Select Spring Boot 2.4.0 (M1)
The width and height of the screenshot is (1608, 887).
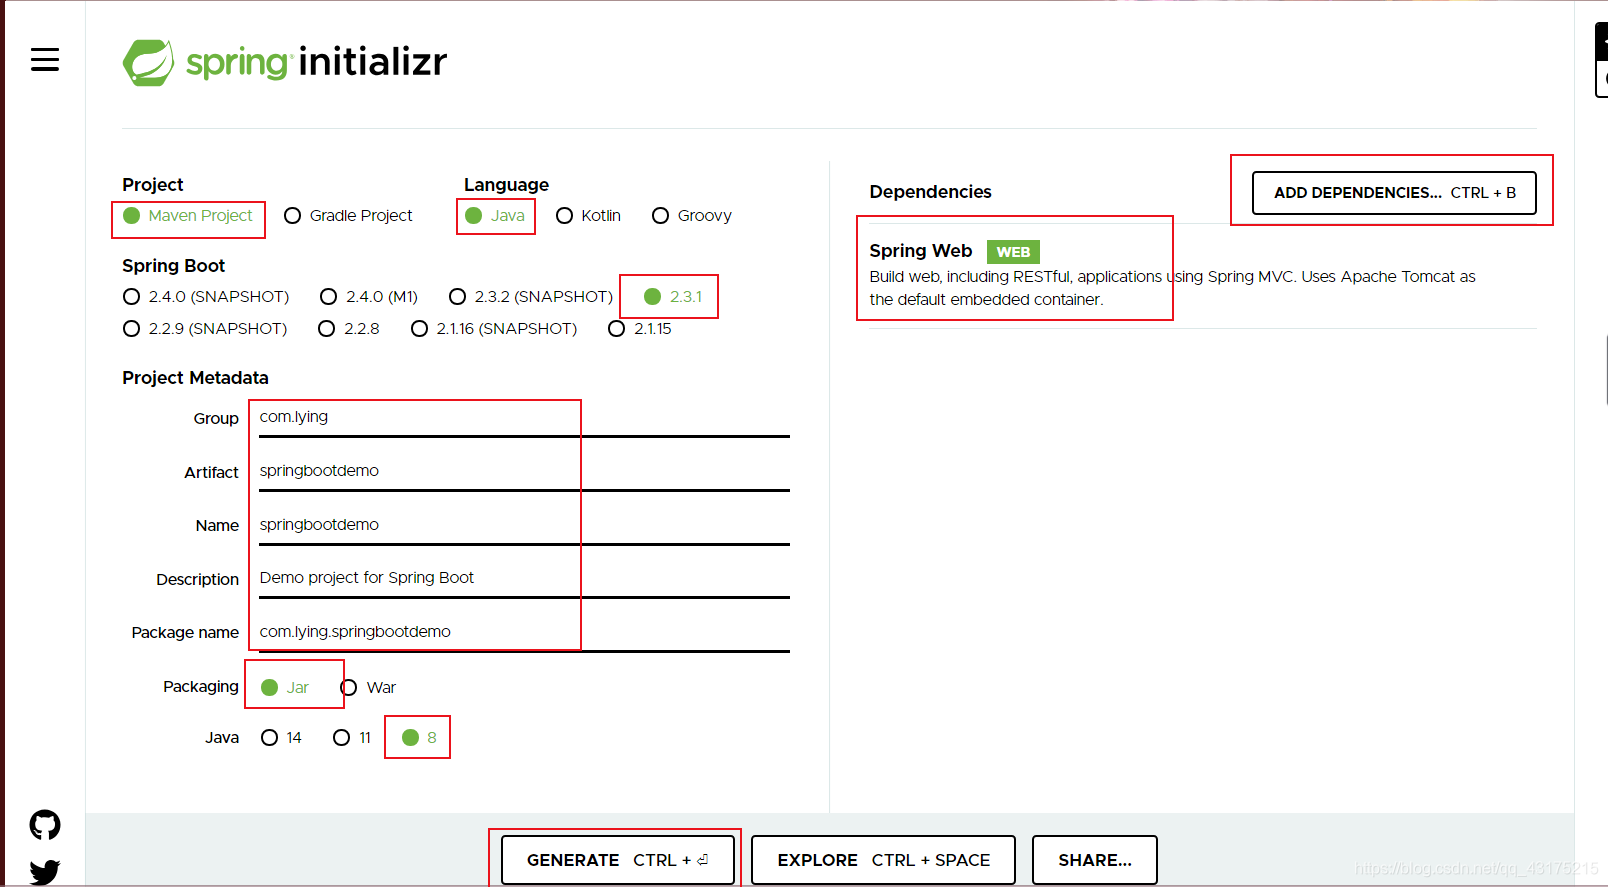[369, 297]
